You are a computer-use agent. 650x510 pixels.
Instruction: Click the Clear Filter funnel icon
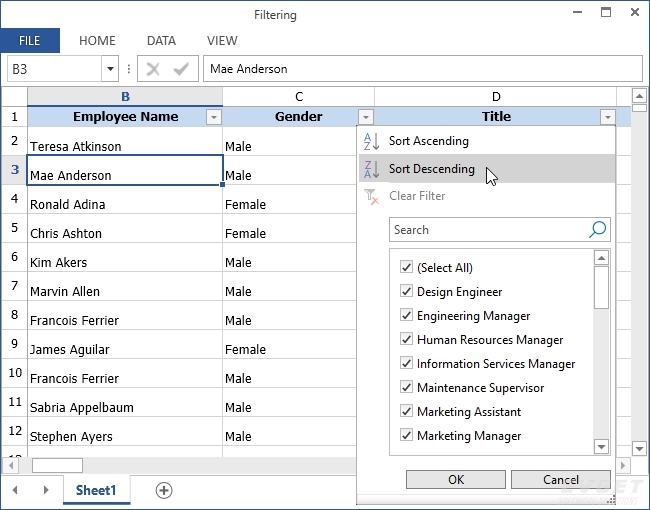pyautogui.click(x=371, y=196)
